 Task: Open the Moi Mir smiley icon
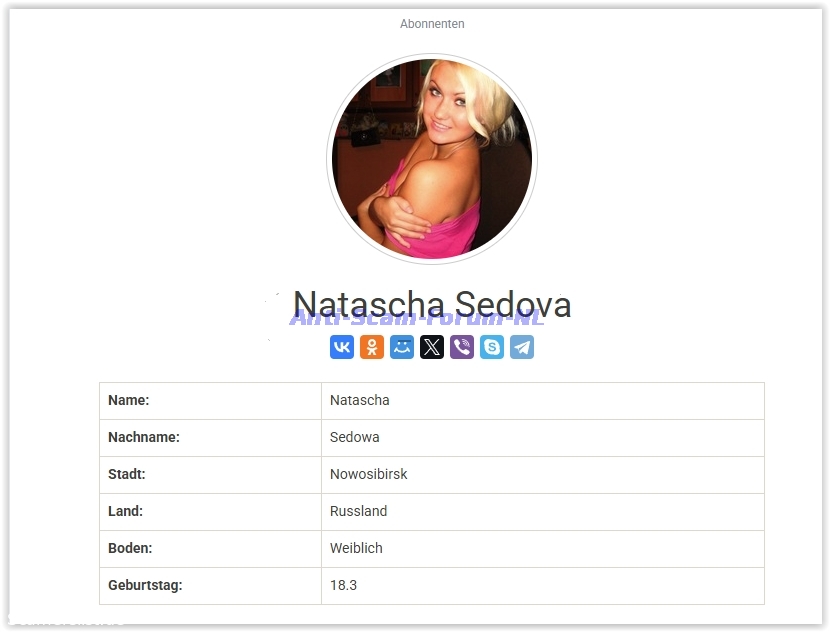click(402, 347)
